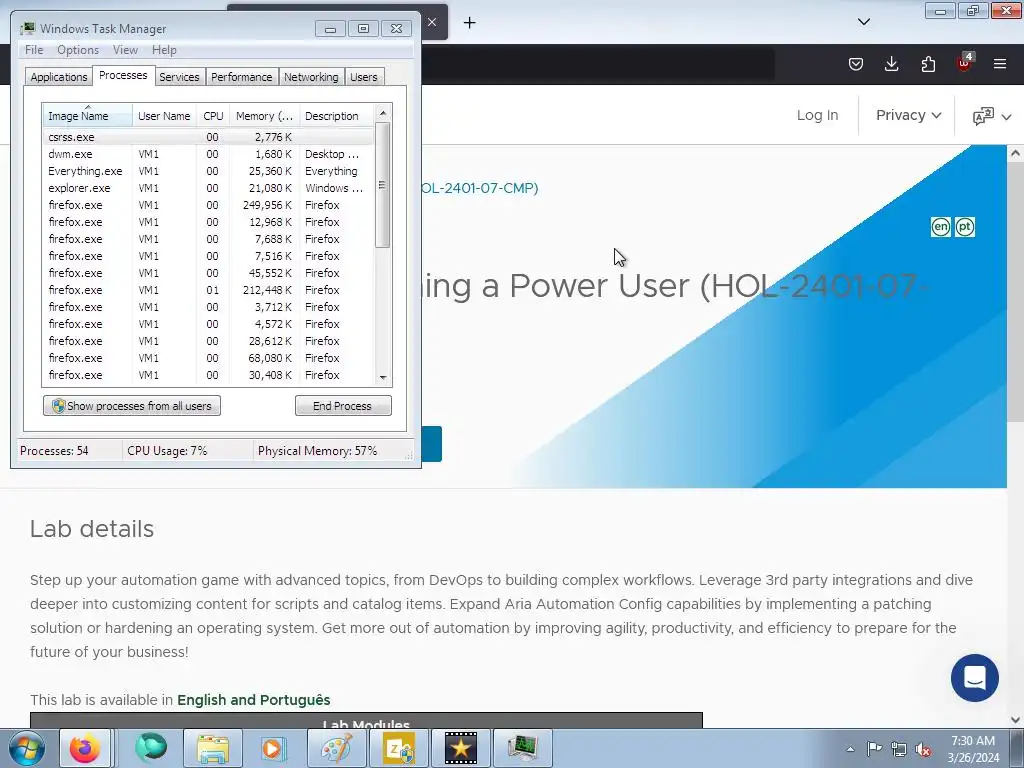Click process list scroll down arrow

pos(383,377)
